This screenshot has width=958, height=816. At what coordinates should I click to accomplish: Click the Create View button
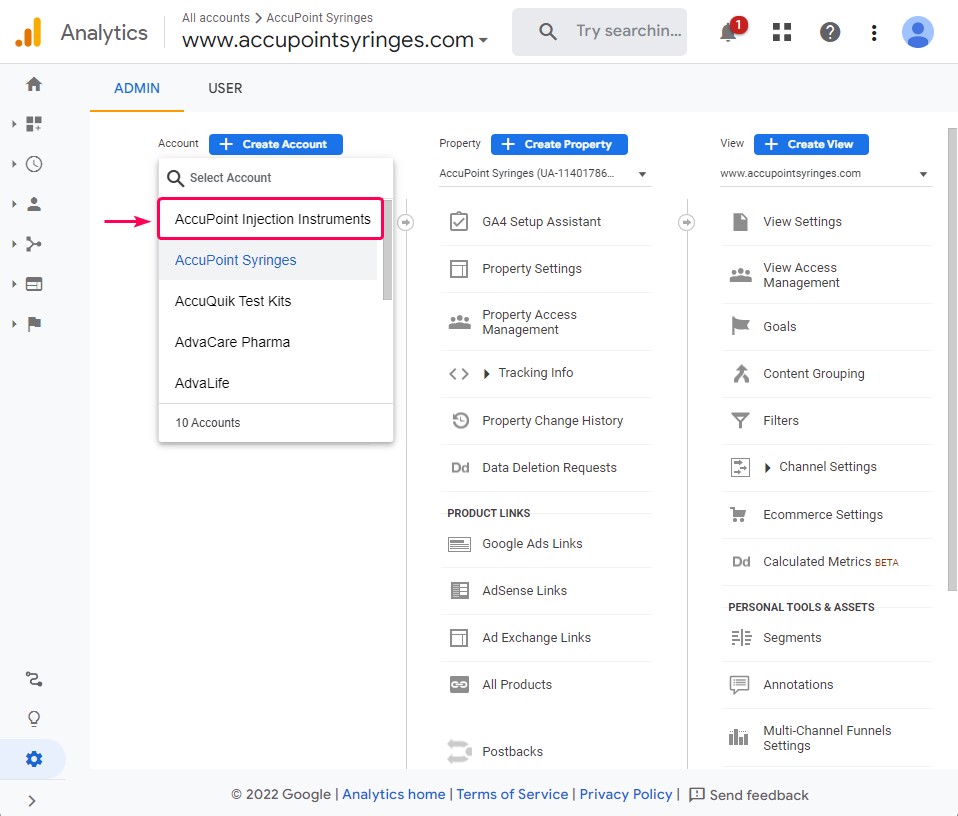coord(811,144)
